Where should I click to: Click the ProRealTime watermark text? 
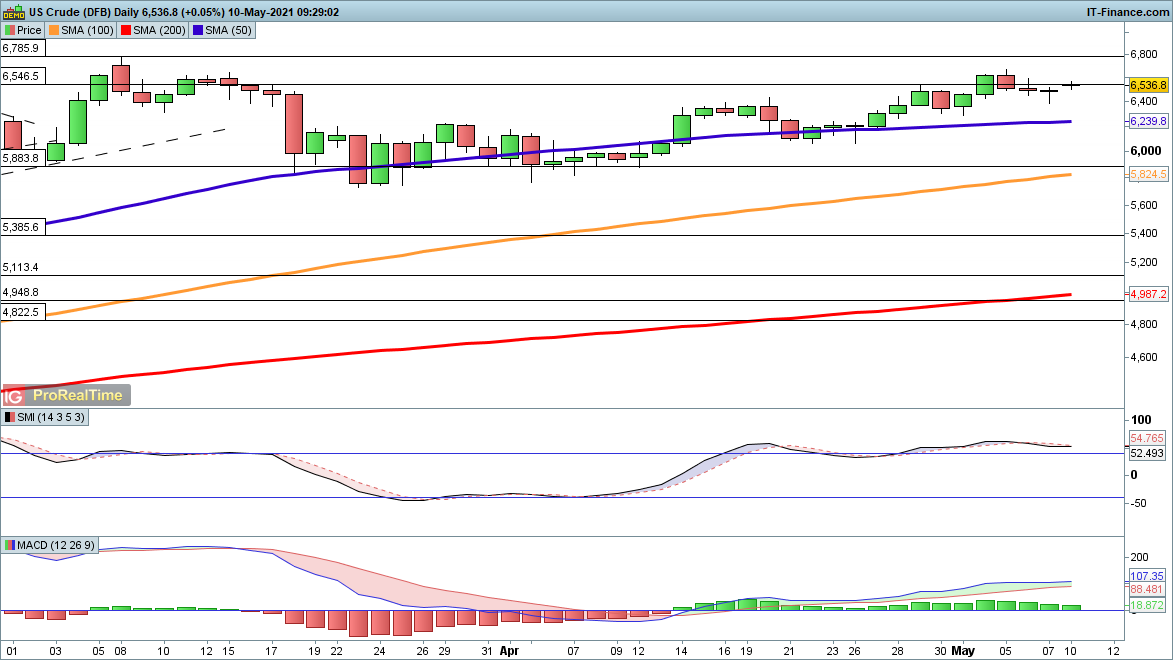[75, 395]
